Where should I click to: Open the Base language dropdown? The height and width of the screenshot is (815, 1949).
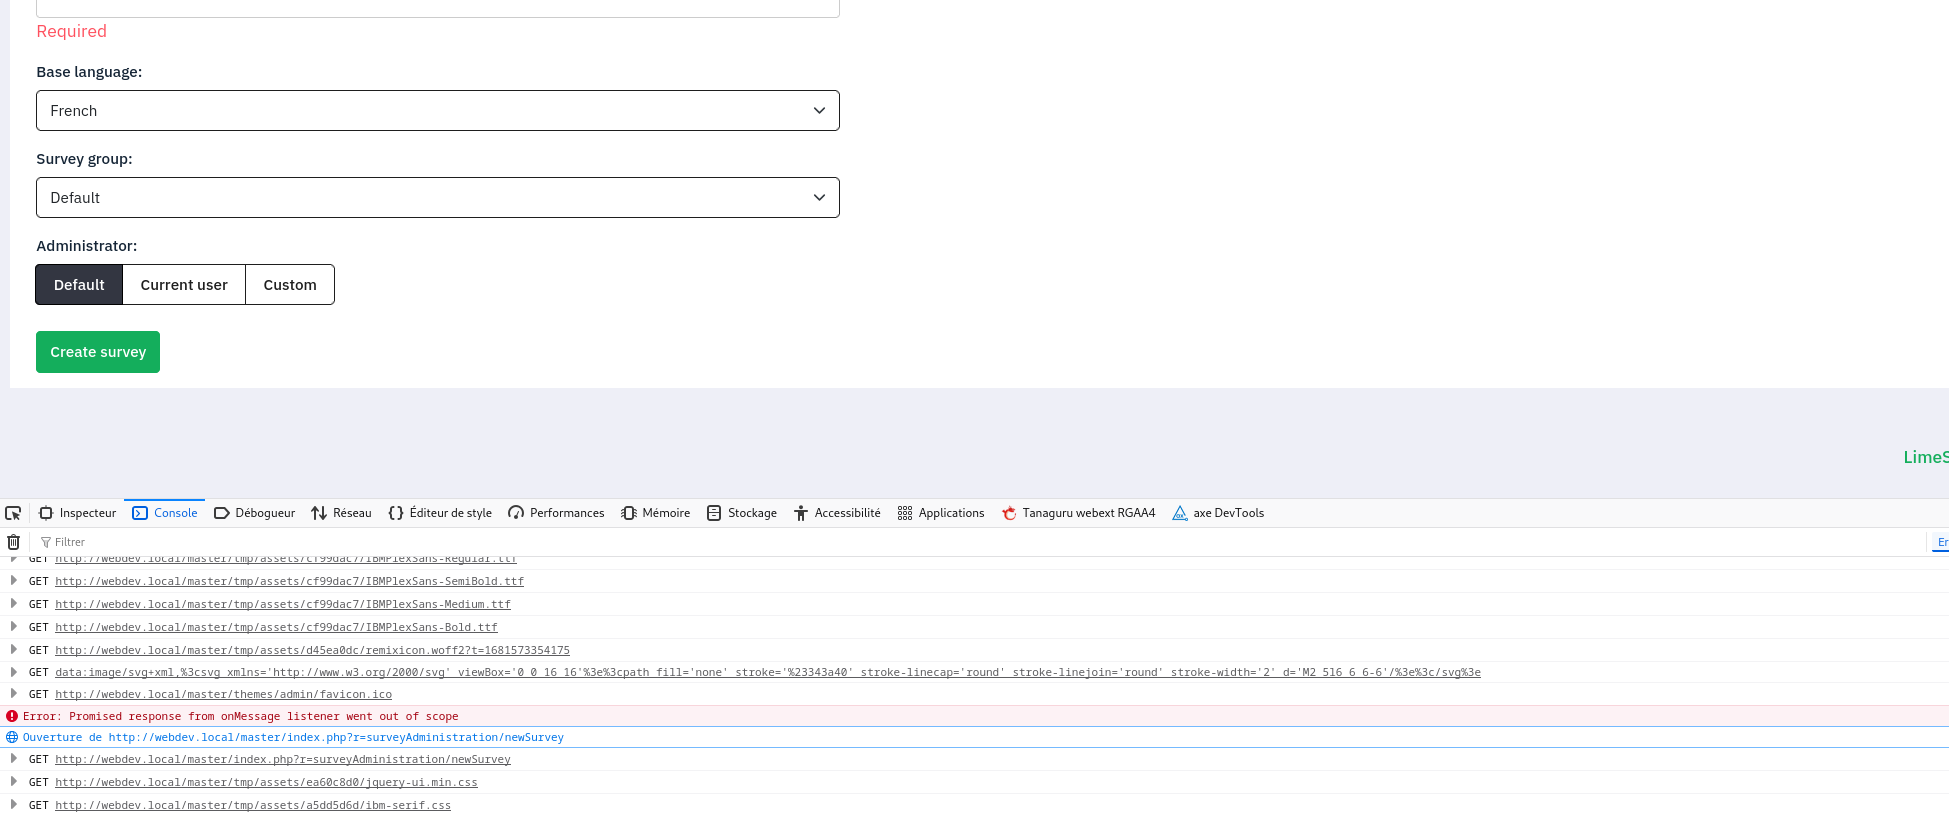tap(437, 111)
